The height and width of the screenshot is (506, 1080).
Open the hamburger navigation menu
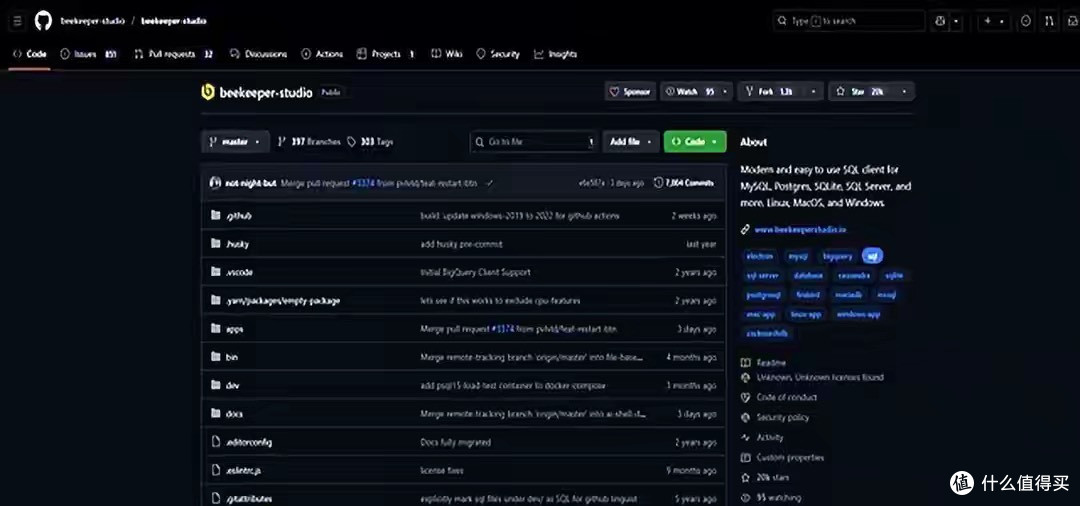(18, 21)
